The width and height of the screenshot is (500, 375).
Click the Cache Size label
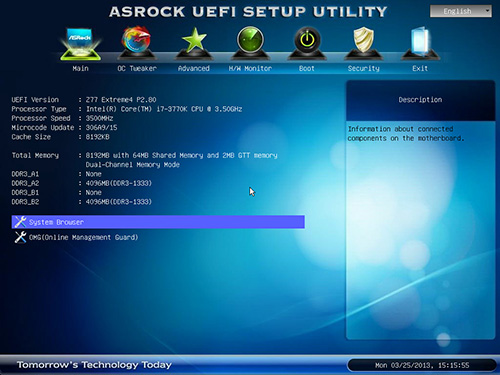point(31,137)
